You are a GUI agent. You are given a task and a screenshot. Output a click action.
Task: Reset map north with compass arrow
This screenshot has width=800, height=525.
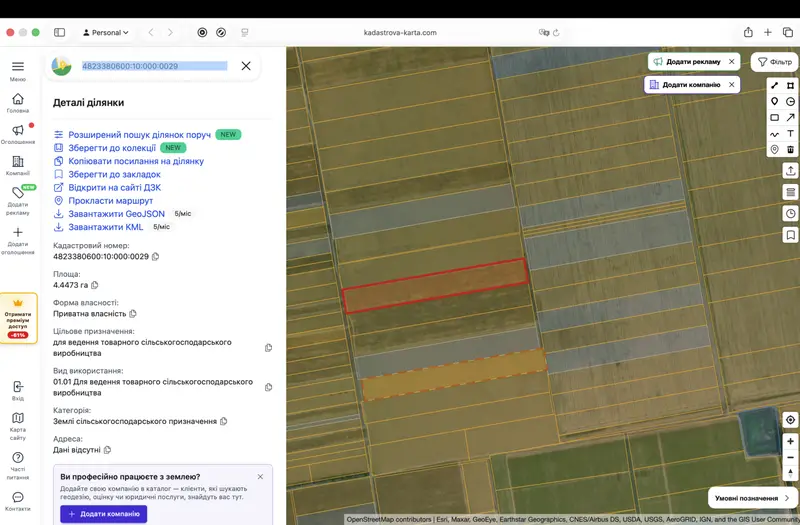tap(790, 473)
